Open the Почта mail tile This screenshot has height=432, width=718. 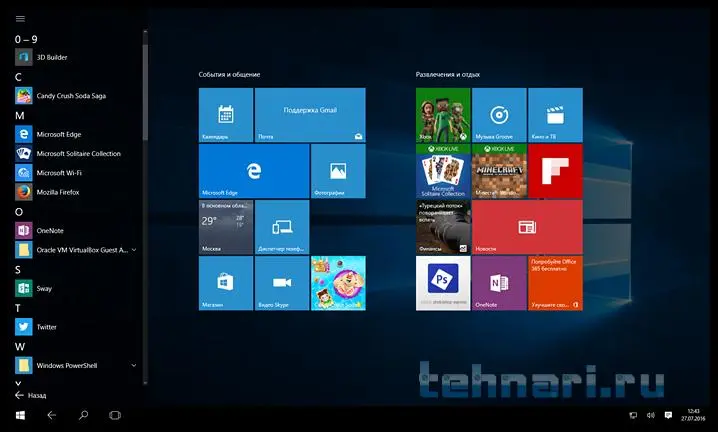click(310, 115)
